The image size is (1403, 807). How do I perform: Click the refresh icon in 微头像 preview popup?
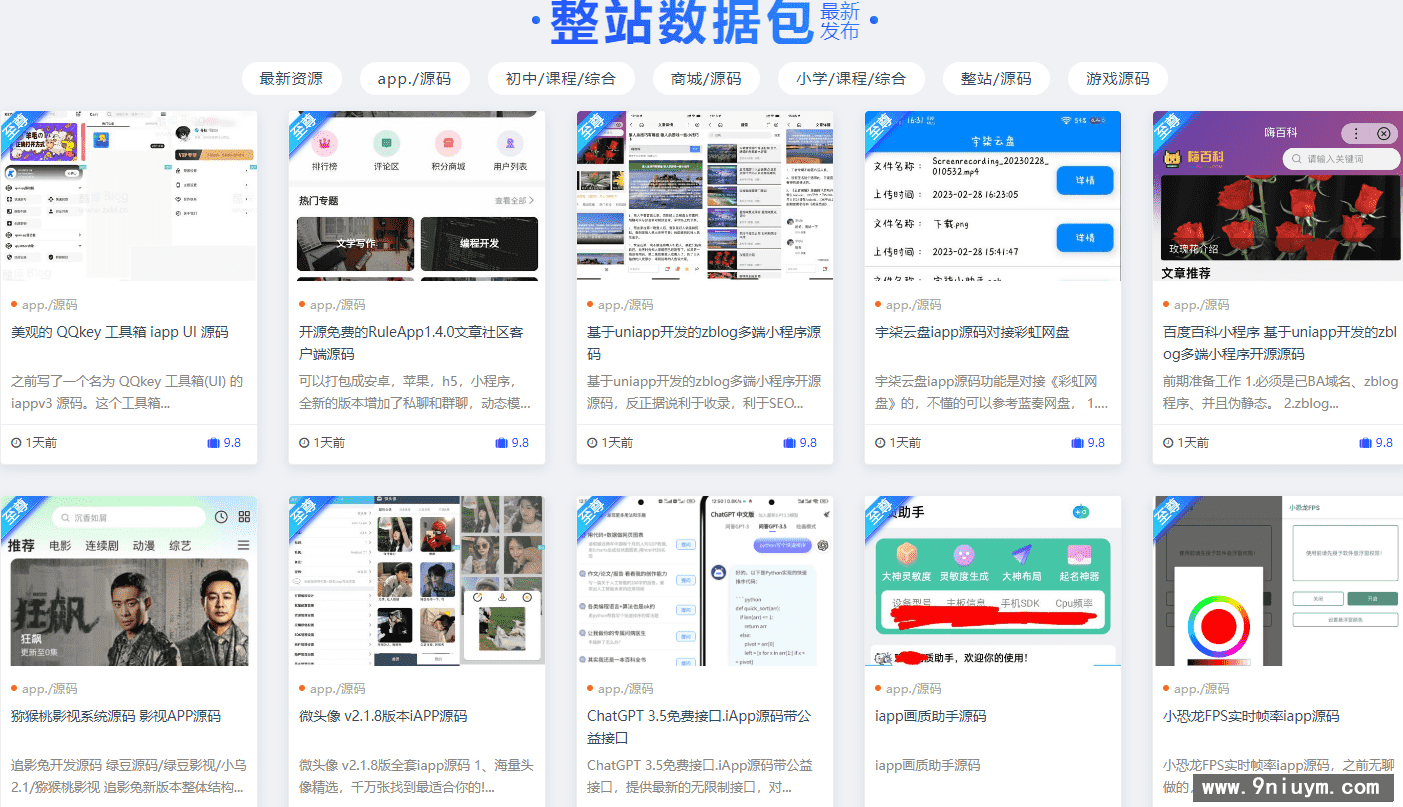coord(478,596)
